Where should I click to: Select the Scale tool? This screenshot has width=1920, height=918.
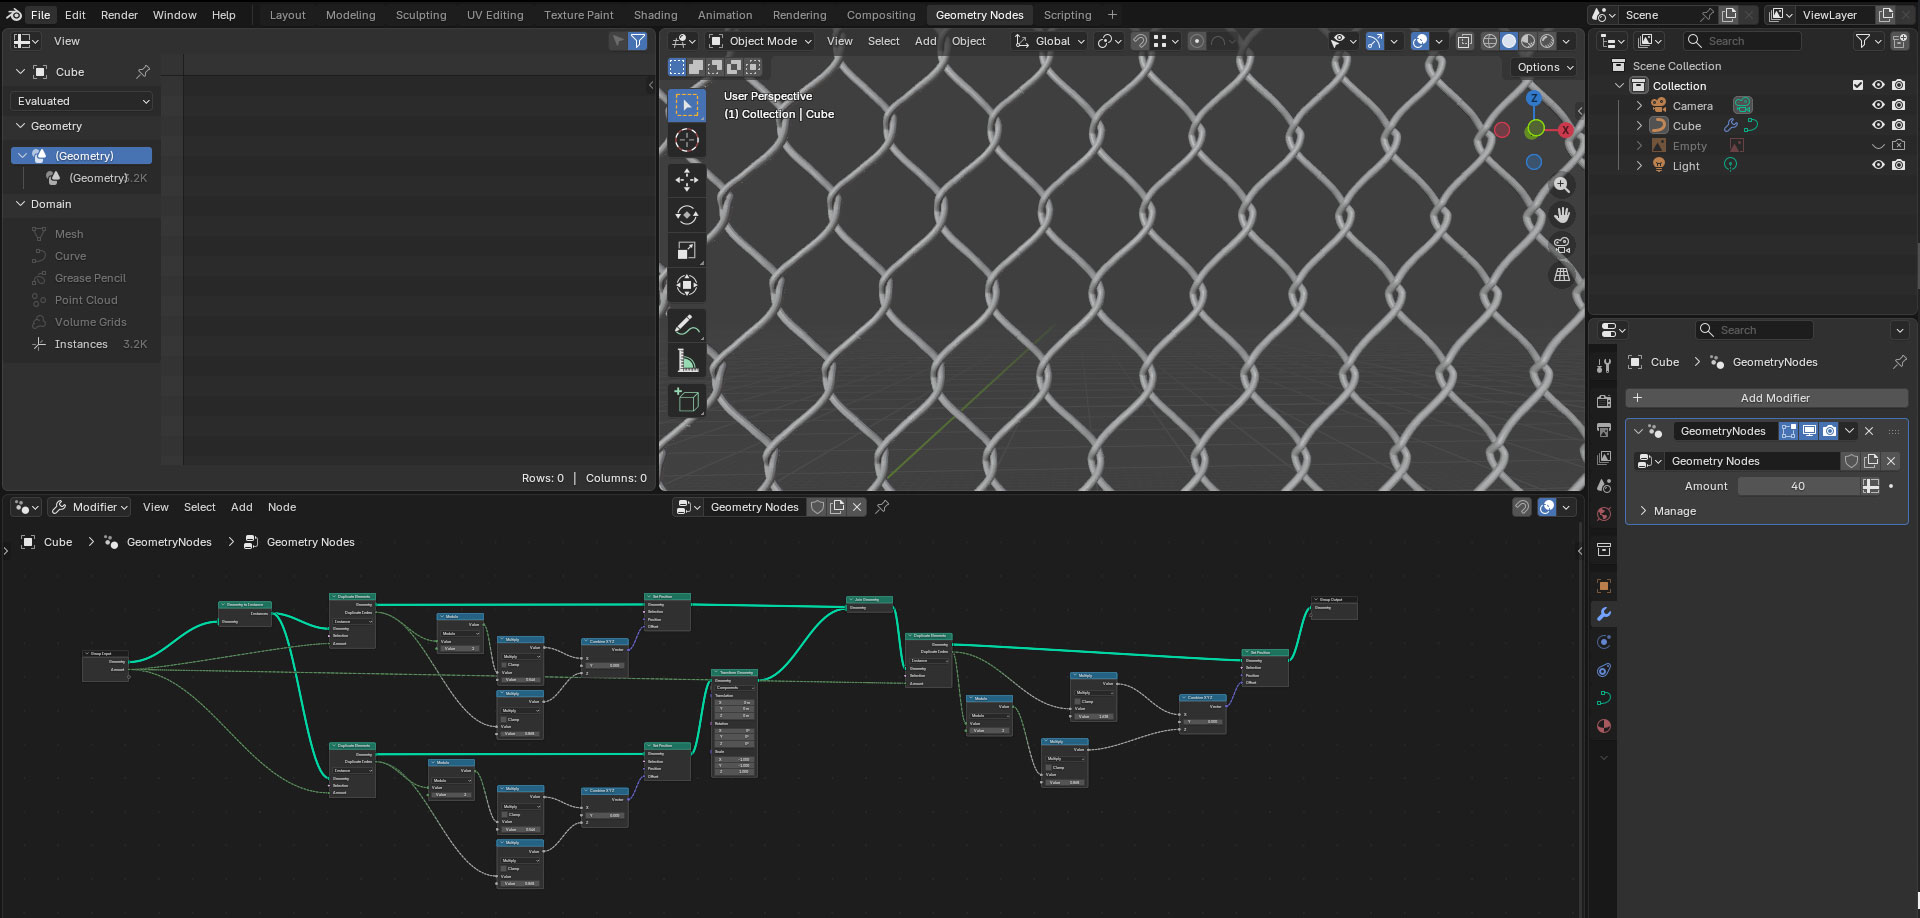(686, 250)
